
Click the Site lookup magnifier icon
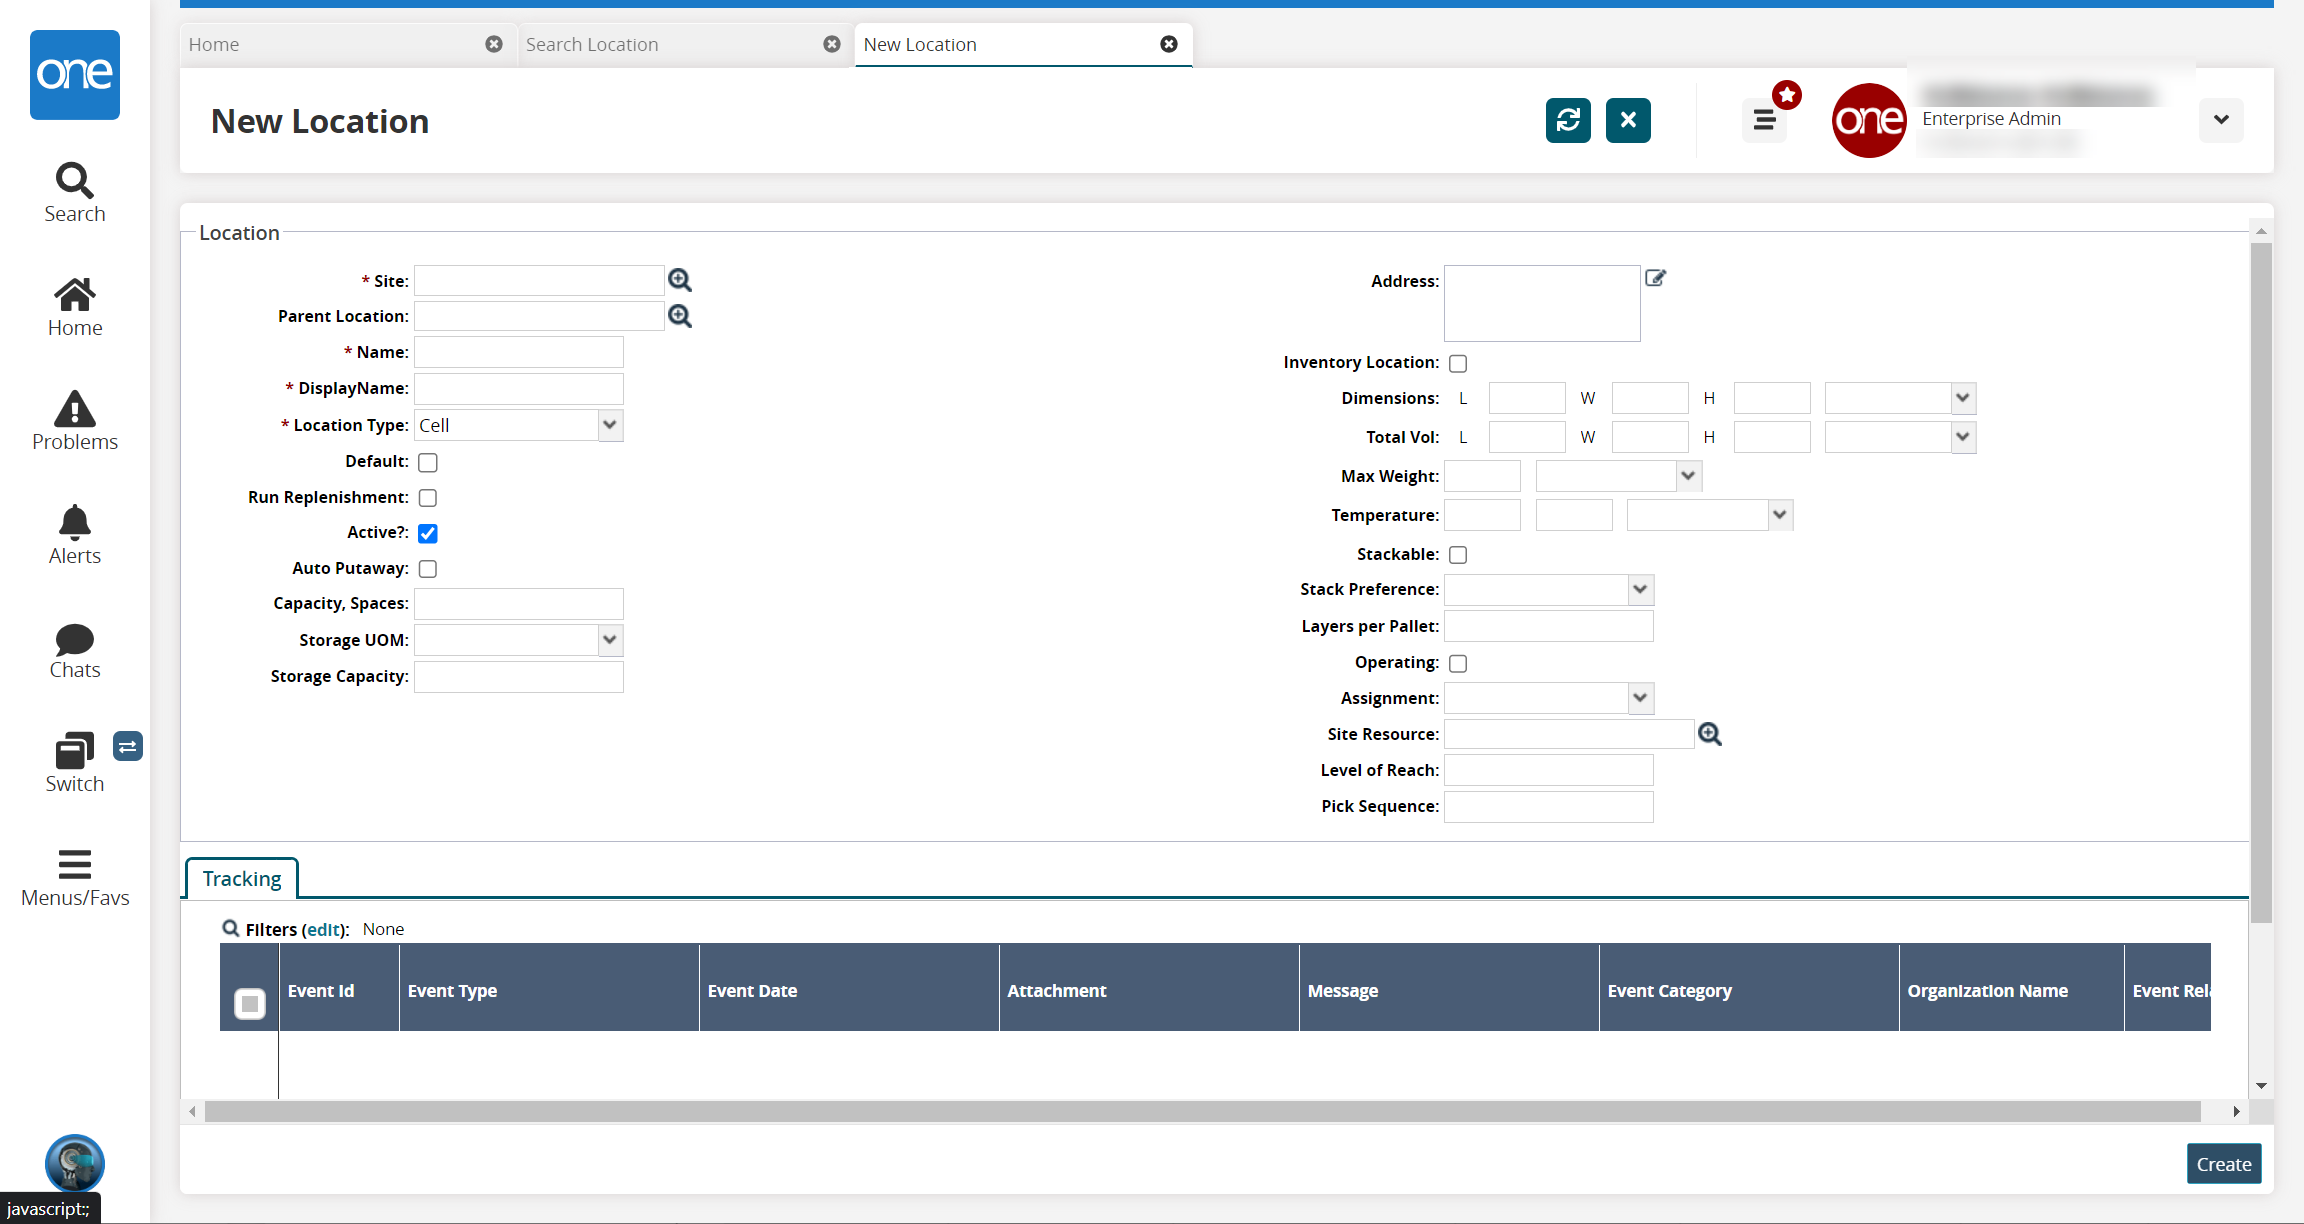pos(680,280)
